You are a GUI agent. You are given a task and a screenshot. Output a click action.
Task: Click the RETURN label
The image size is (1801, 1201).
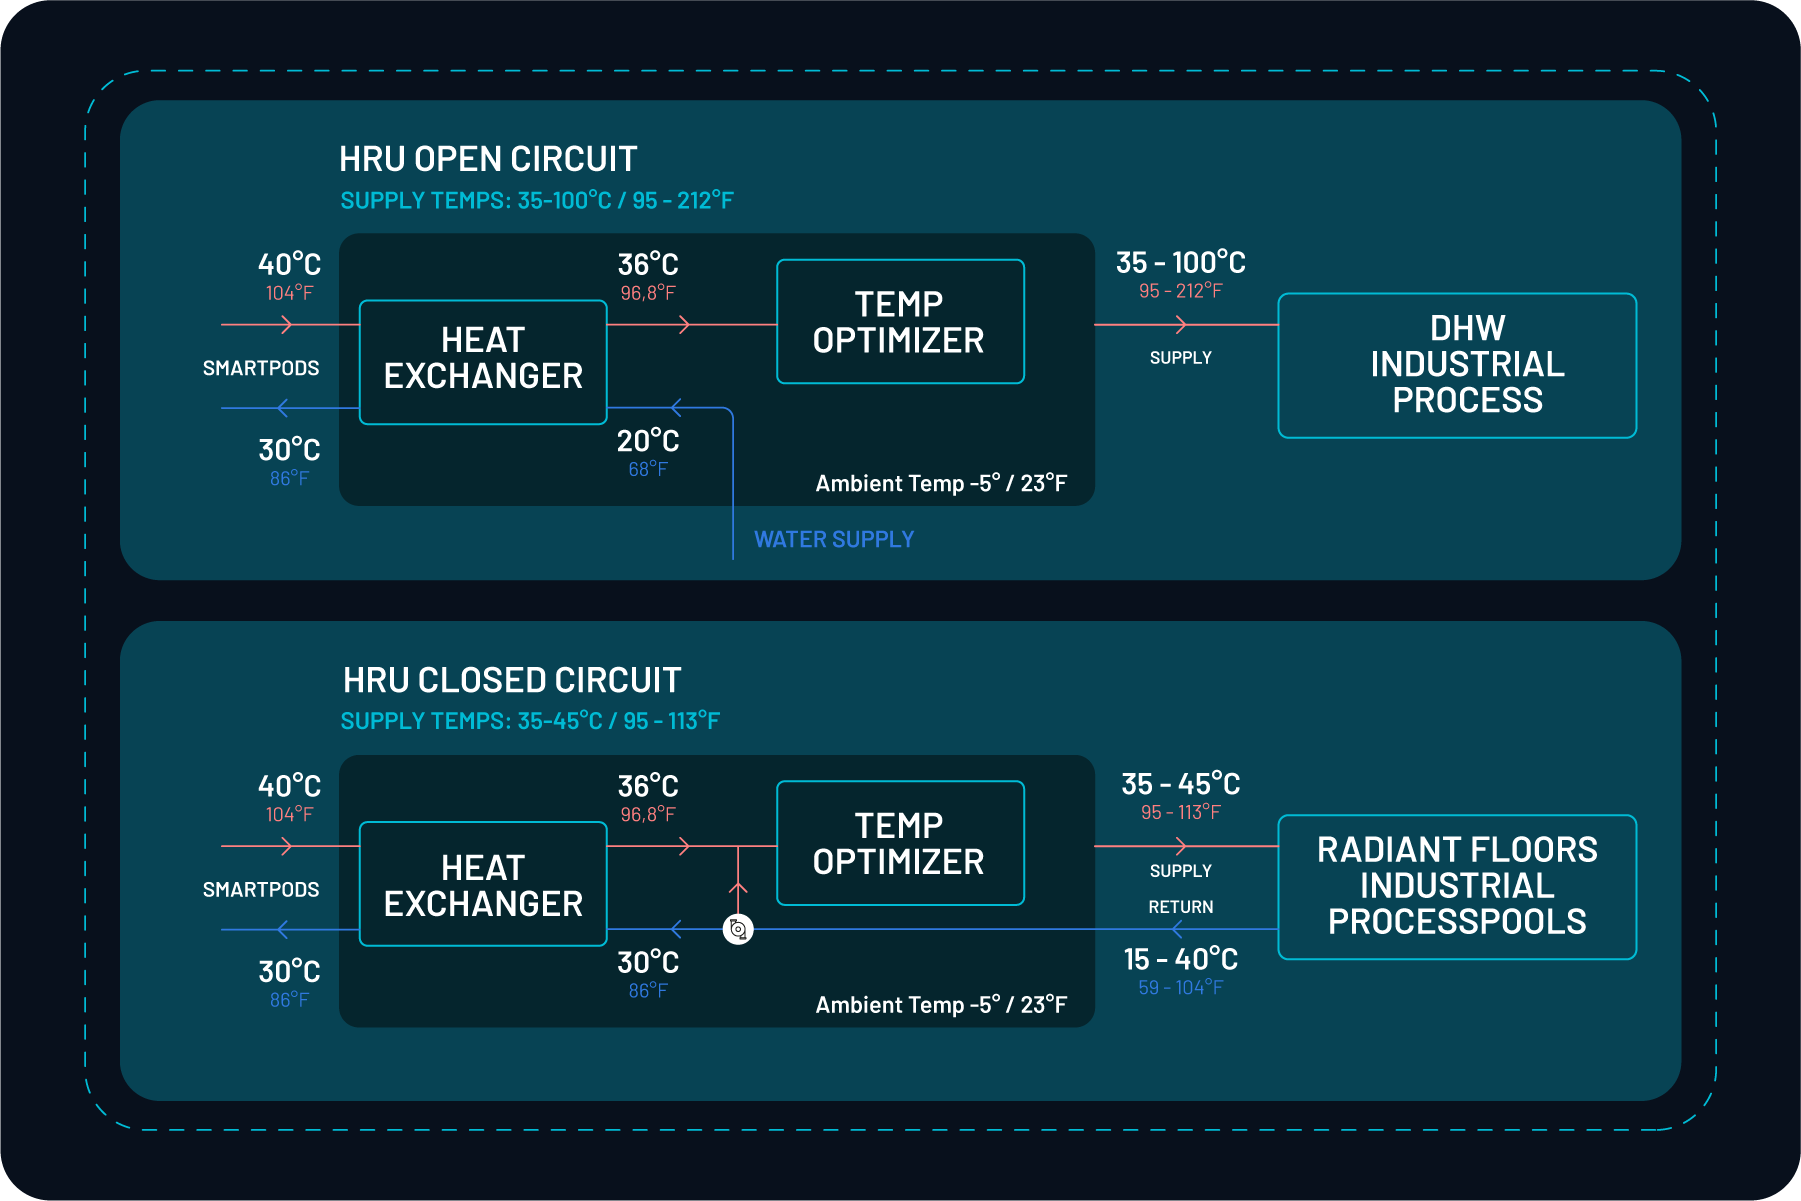click(1181, 907)
